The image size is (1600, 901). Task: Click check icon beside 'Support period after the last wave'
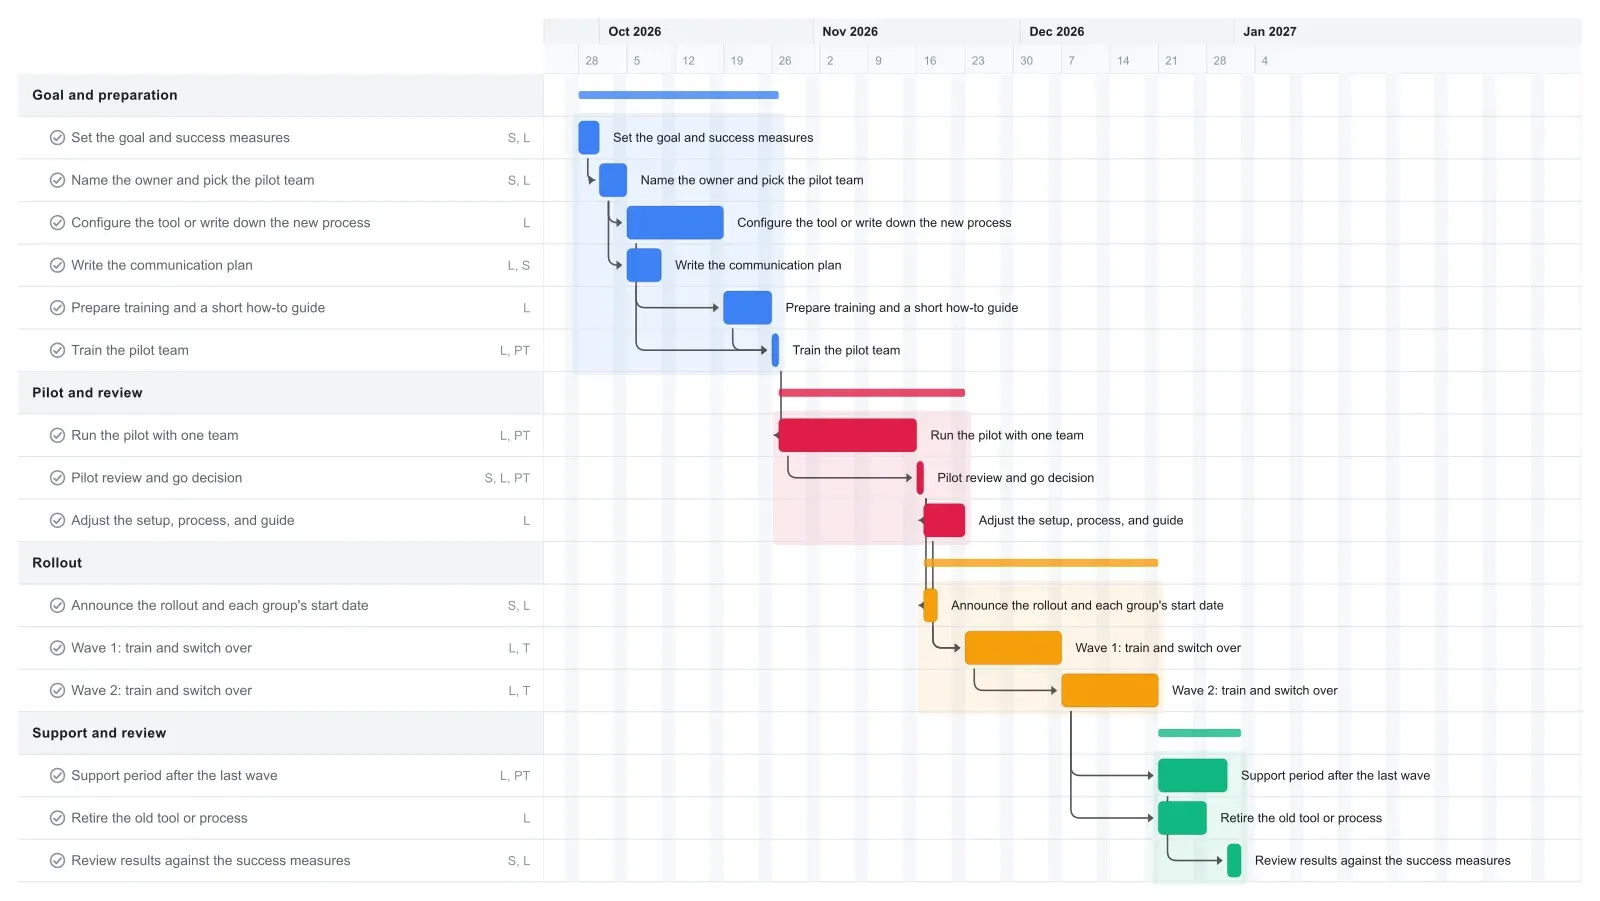coord(58,776)
